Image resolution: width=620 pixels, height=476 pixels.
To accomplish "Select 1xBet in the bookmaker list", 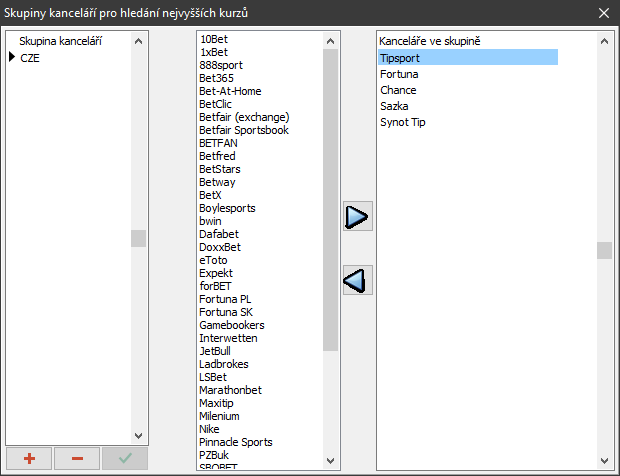I will (x=214, y=52).
